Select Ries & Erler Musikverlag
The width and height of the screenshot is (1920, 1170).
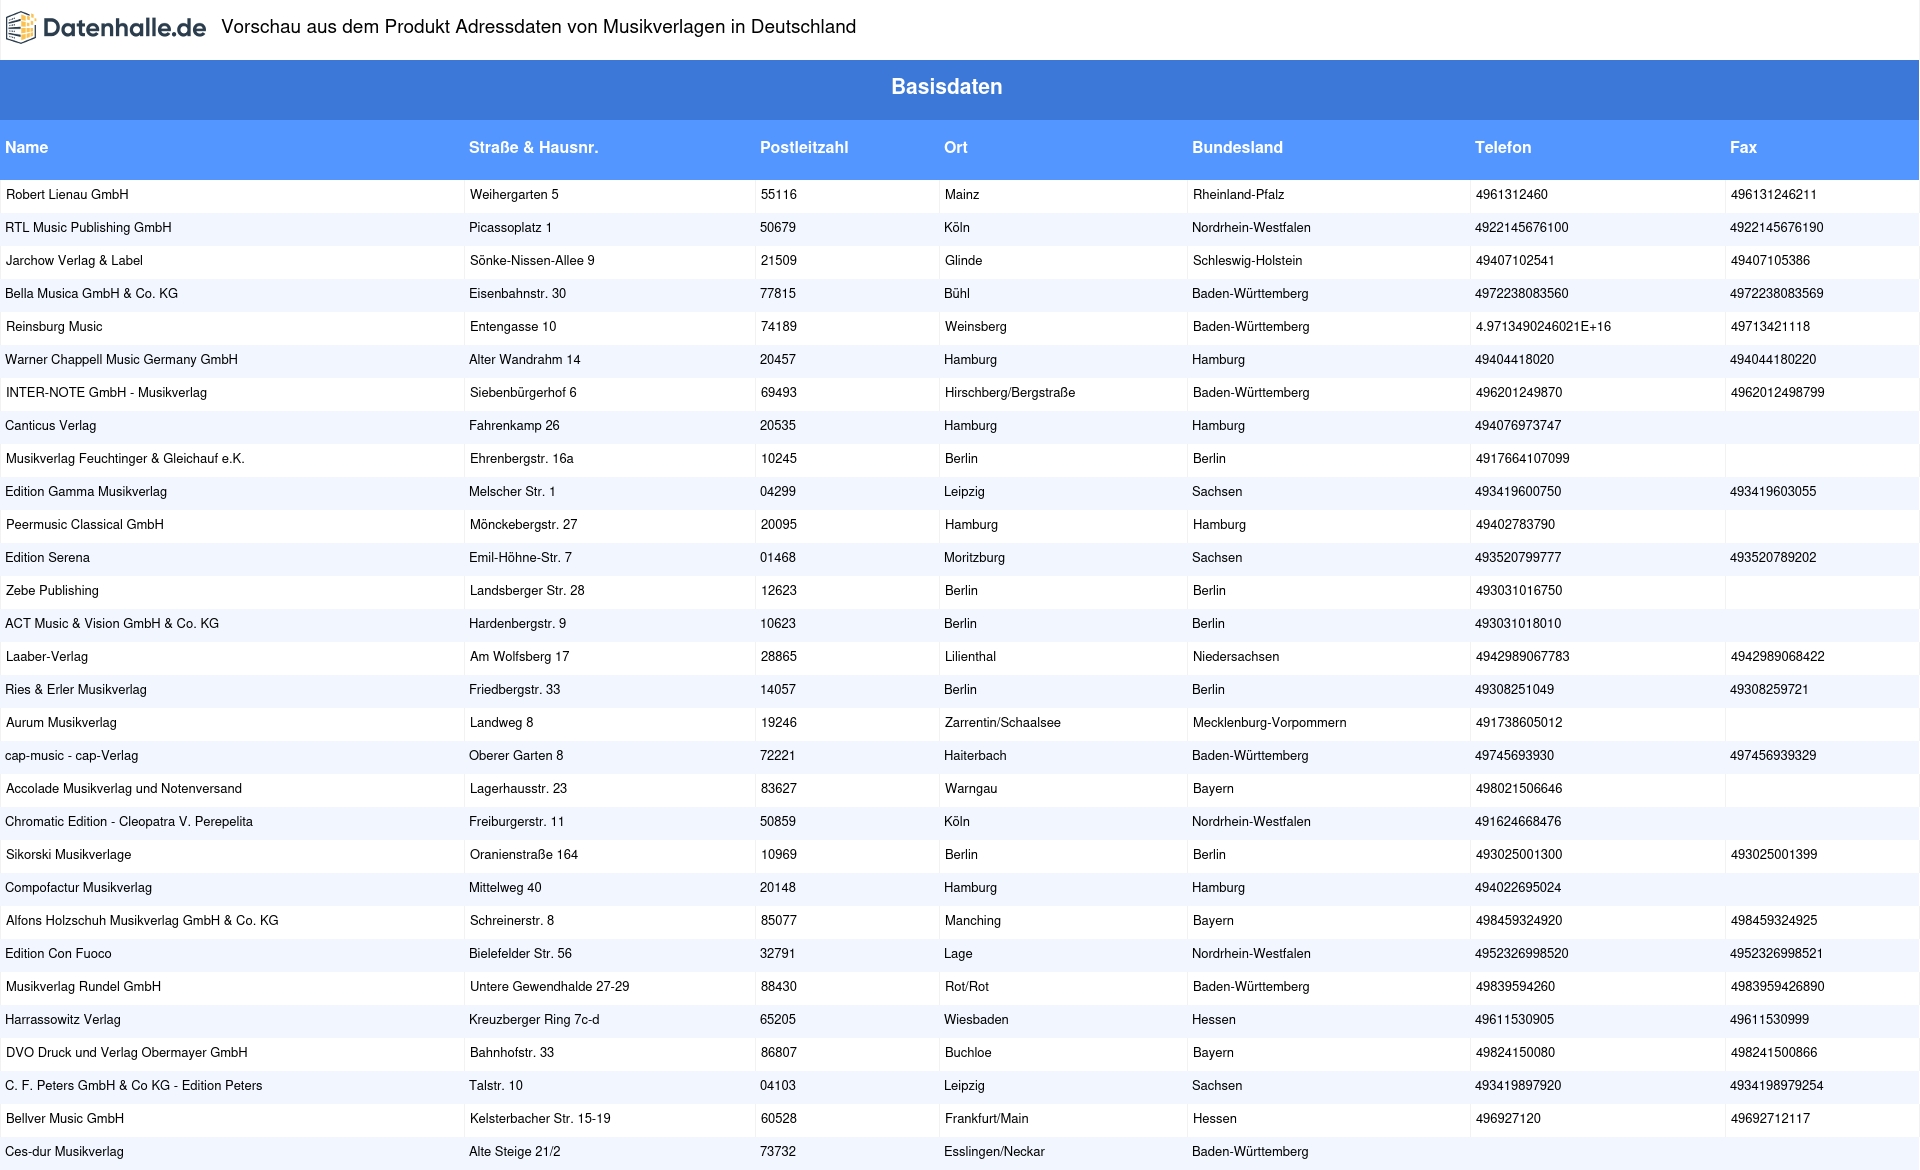click(x=76, y=690)
